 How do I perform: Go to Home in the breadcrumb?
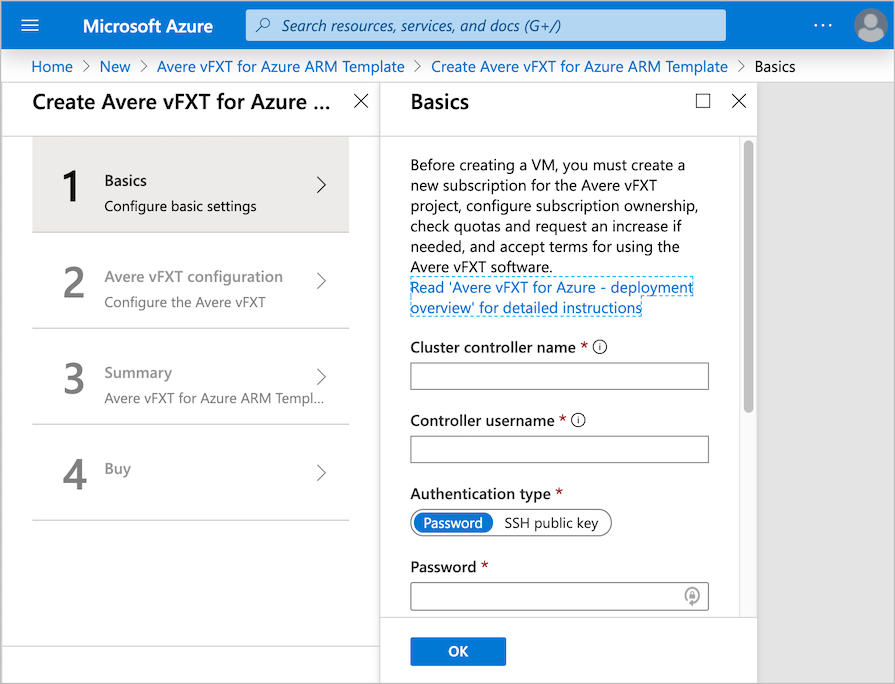tap(52, 66)
